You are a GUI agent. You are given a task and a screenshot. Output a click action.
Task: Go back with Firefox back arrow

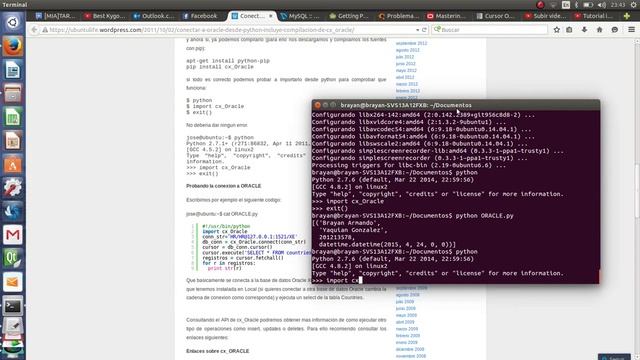coord(34,30)
